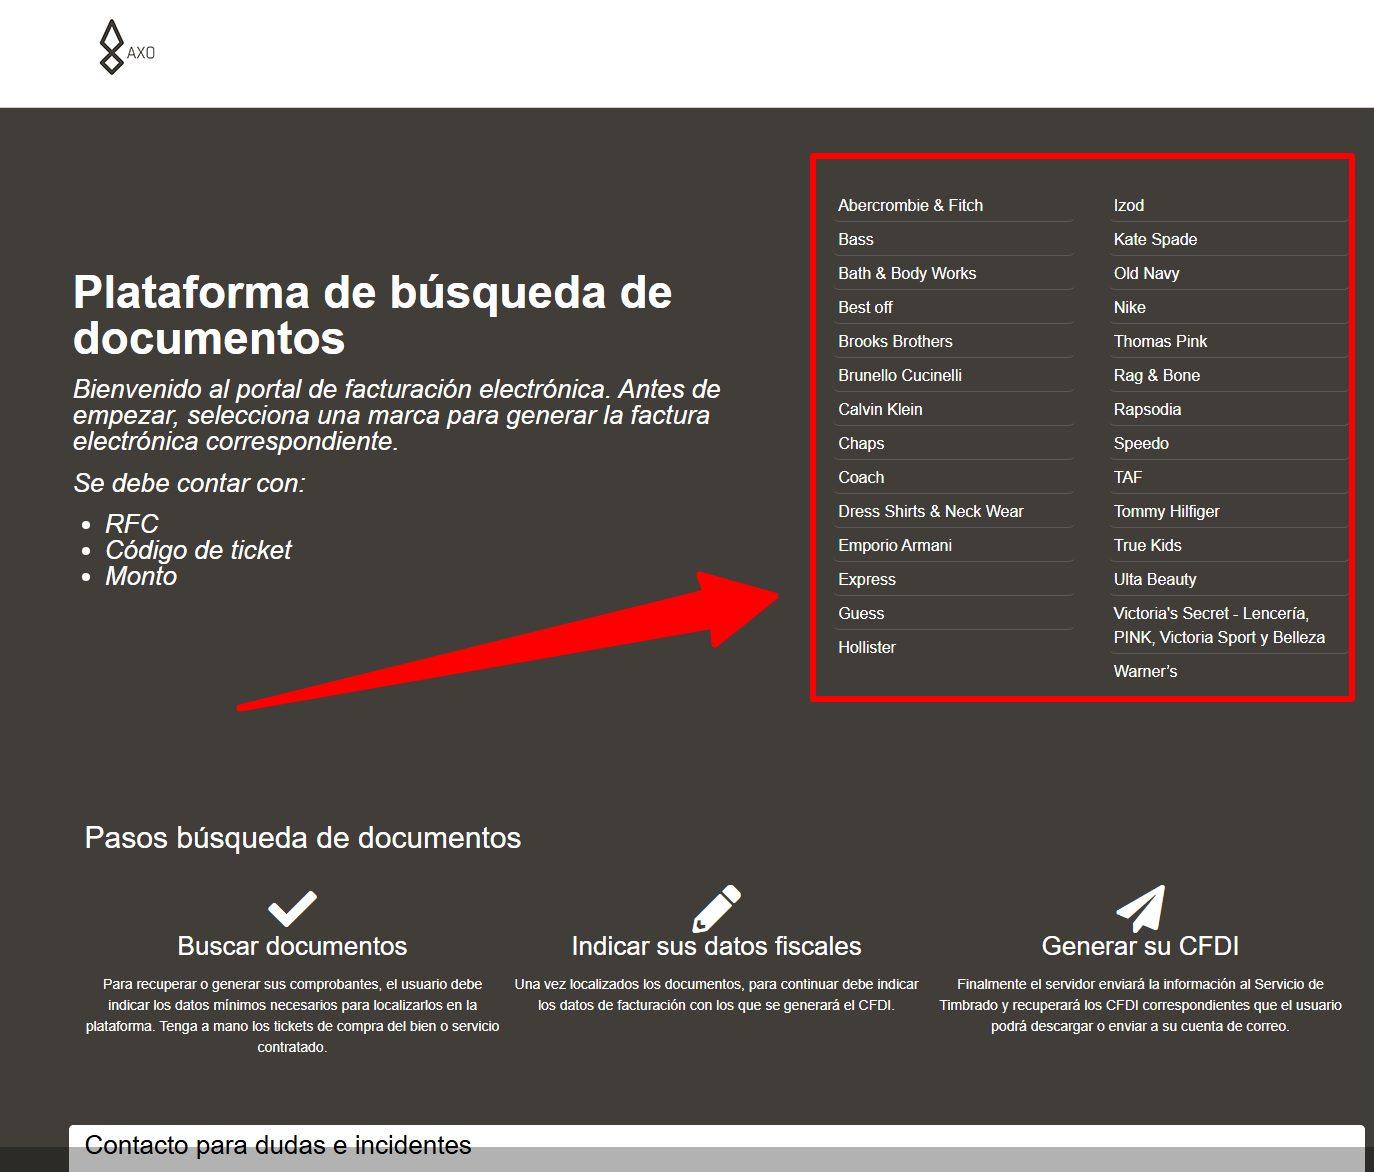Click the Hollister brand link
The height and width of the screenshot is (1172, 1374).
(866, 647)
